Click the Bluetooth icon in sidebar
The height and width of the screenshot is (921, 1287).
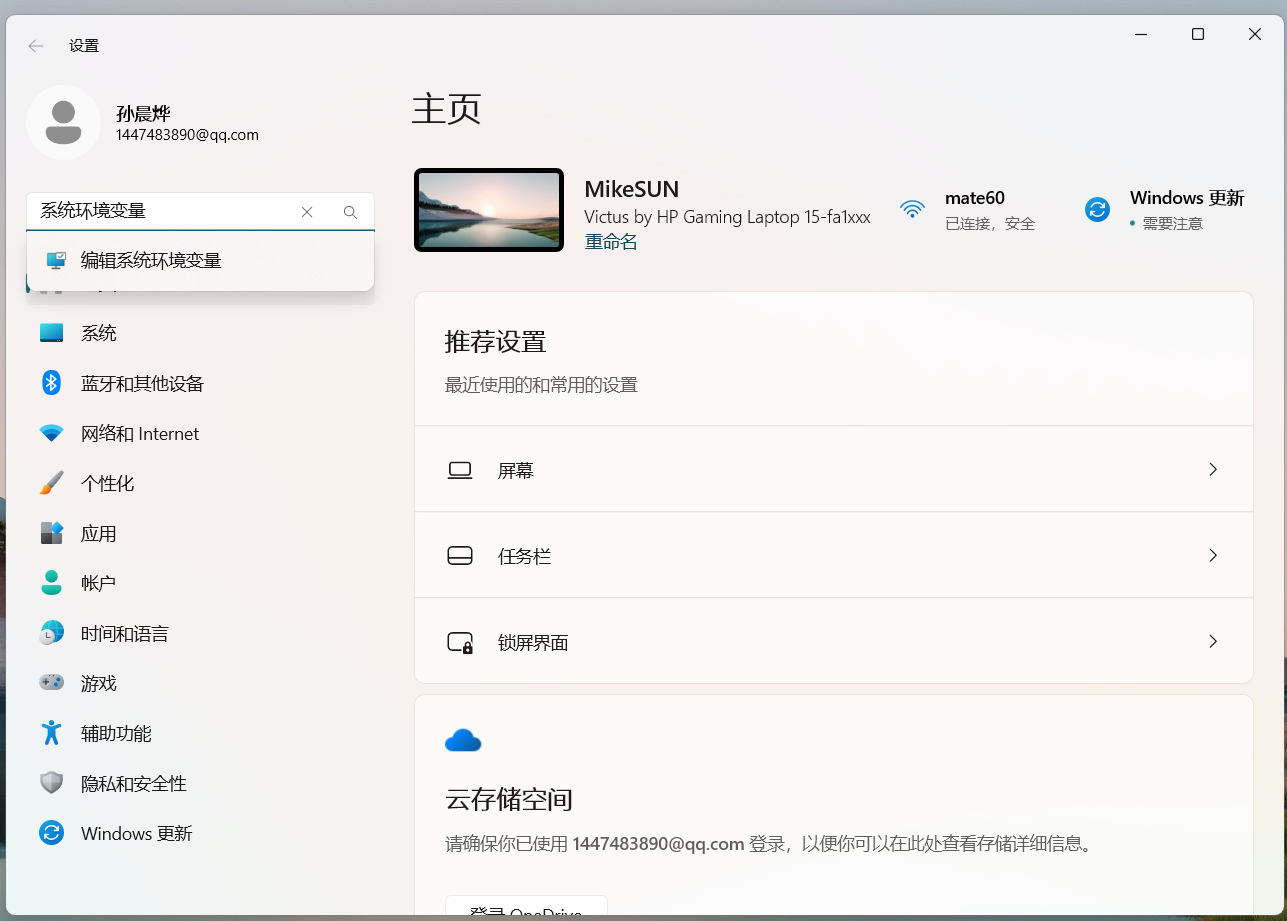(51, 383)
